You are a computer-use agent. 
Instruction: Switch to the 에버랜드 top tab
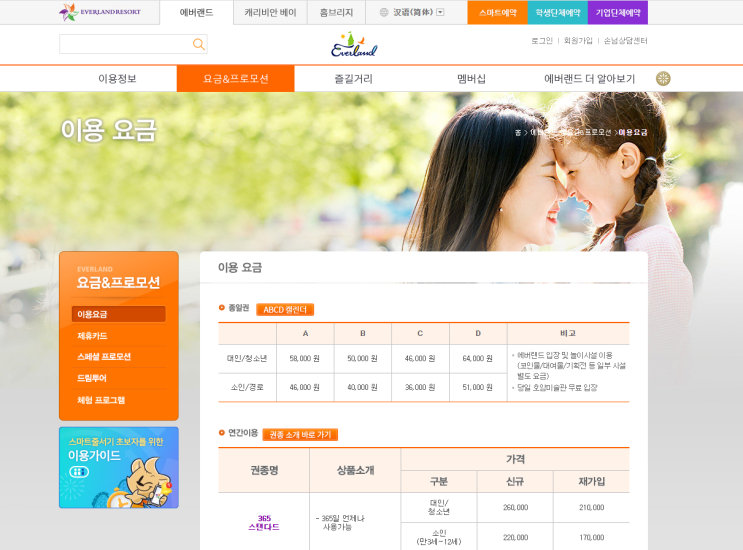[196, 12]
